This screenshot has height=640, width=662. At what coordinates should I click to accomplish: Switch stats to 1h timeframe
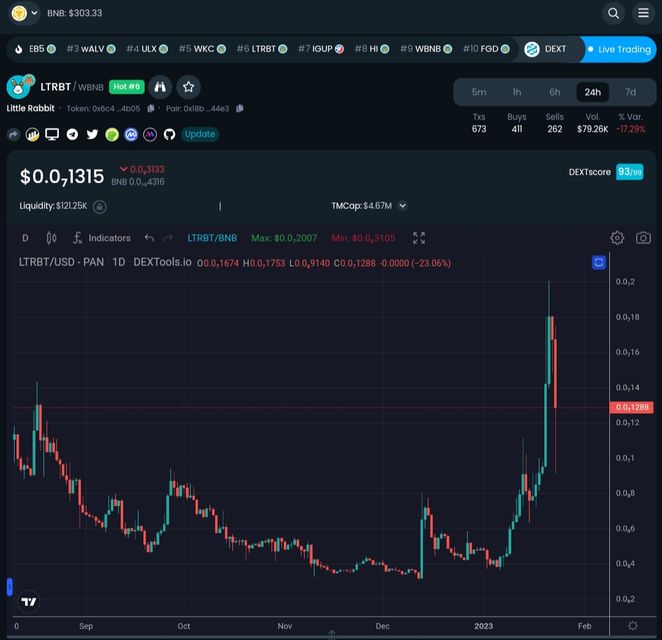tap(517, 92)
